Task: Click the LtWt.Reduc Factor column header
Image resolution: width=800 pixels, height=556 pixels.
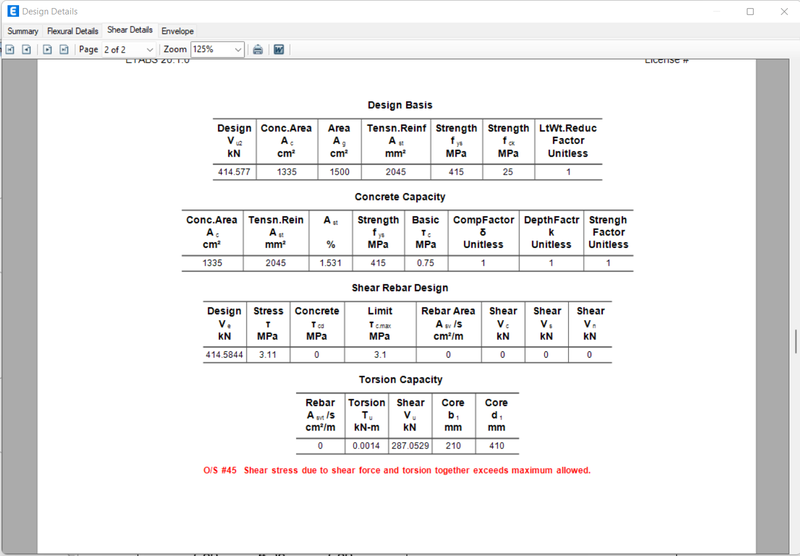Action: 568,141
